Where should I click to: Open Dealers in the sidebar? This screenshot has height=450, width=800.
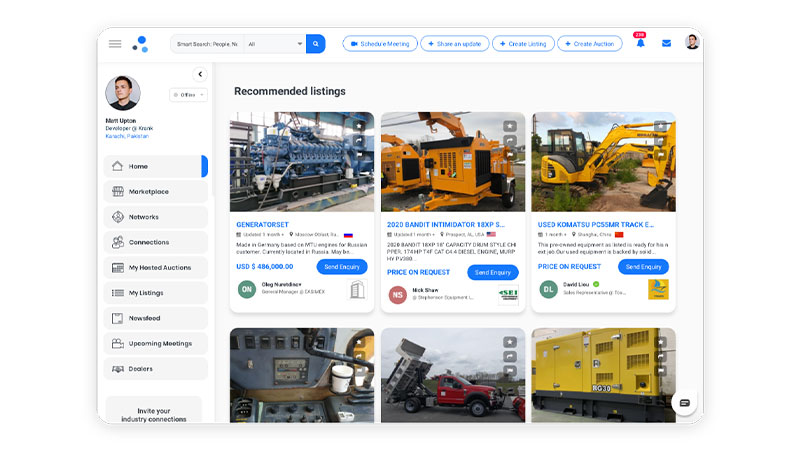tap(156, 369)
